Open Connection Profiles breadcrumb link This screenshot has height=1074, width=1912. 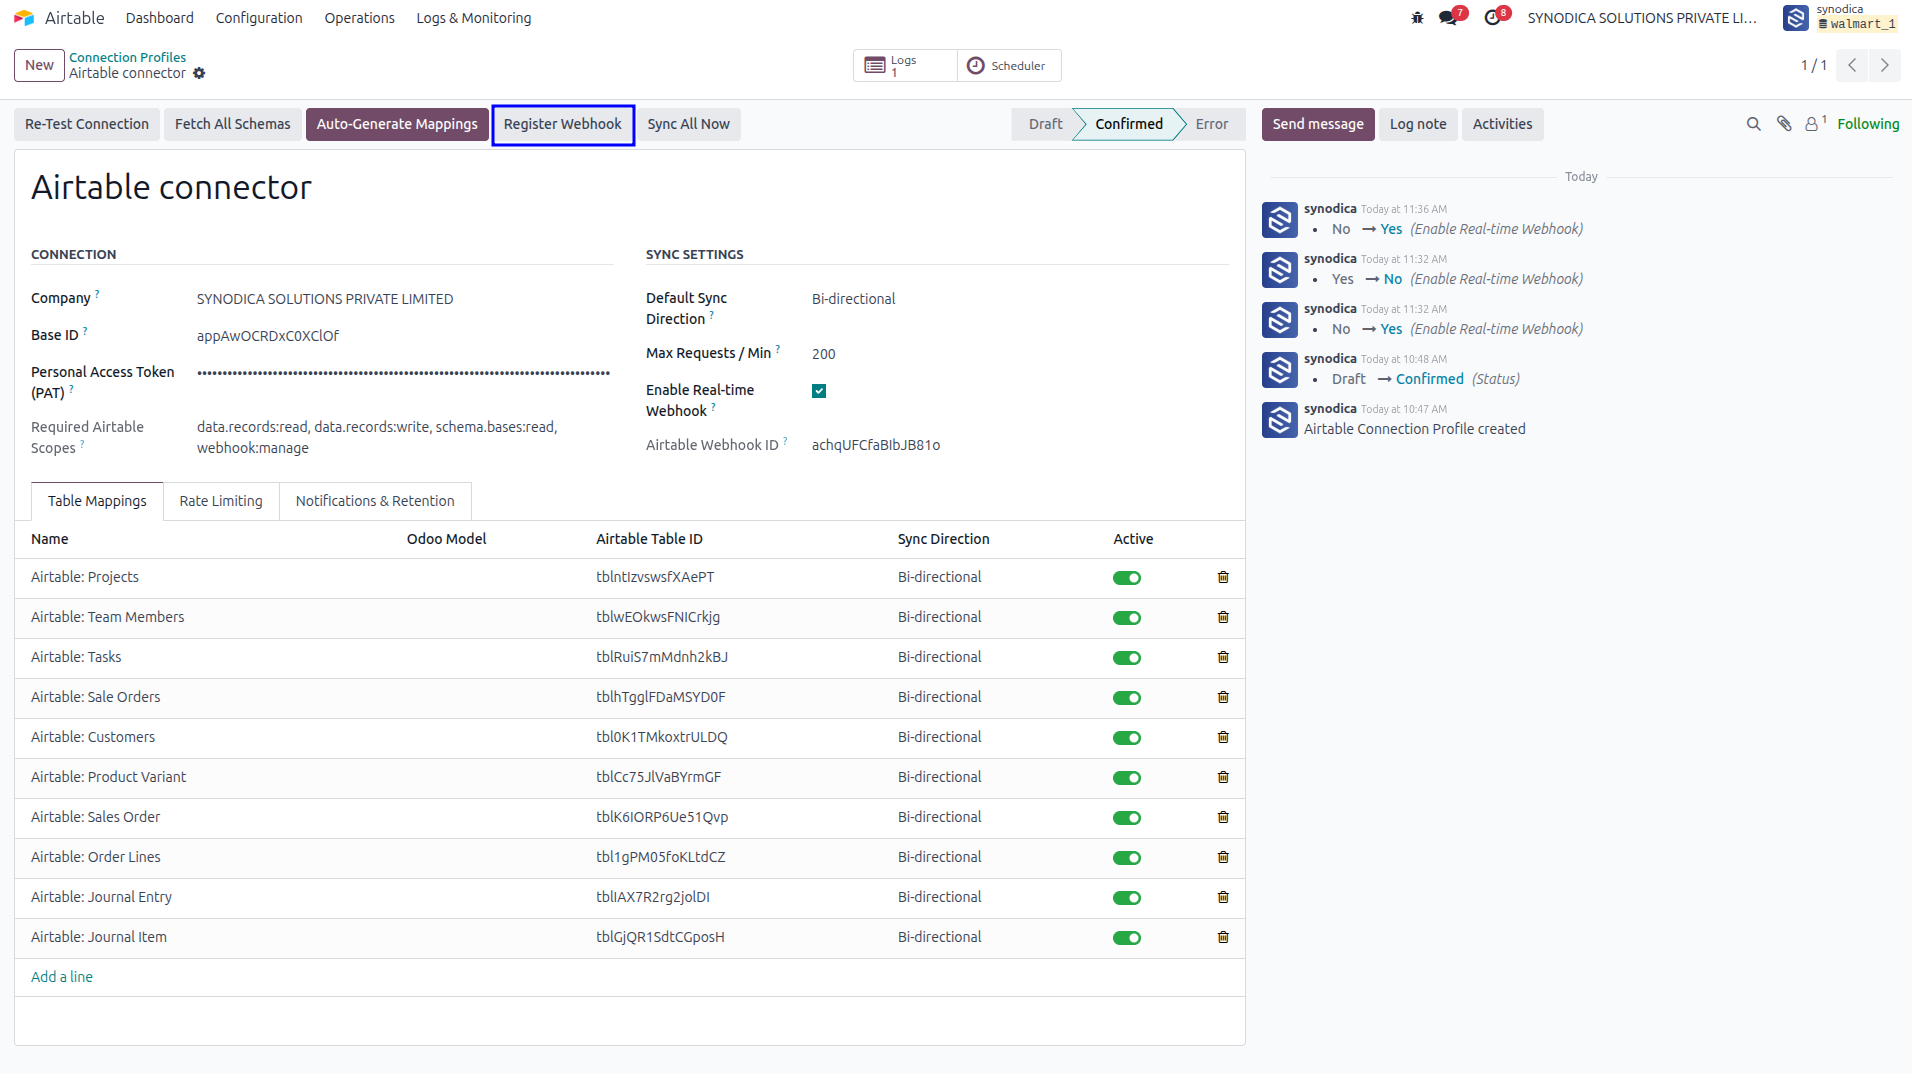127,57
